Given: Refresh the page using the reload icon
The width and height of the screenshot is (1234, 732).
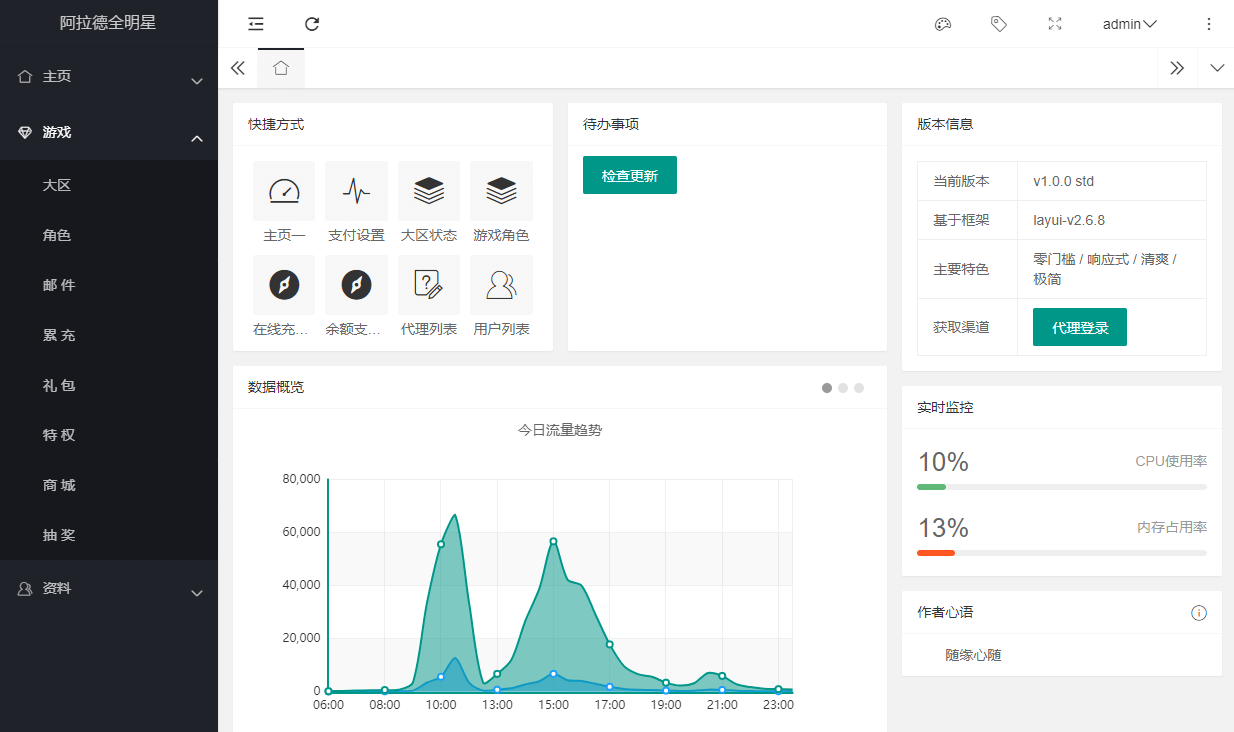Looking at the screenshot, I should click(312, 24).
